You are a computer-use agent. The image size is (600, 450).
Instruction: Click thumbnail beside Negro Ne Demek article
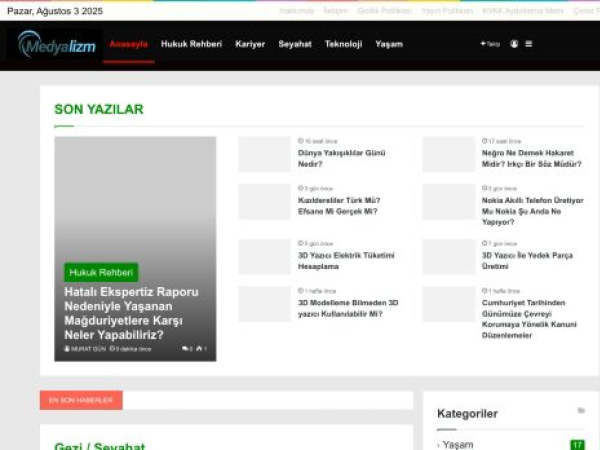point(448,155)
